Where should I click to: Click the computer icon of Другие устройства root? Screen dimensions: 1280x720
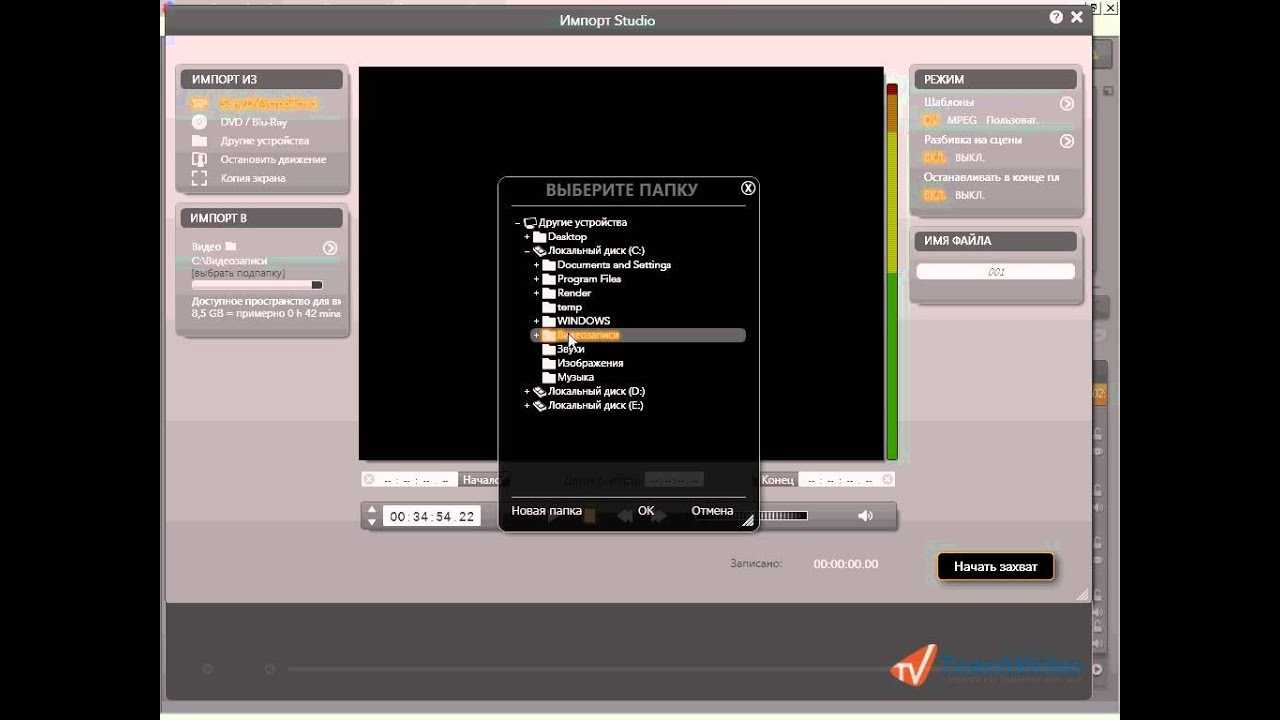(x=530, y=222)
